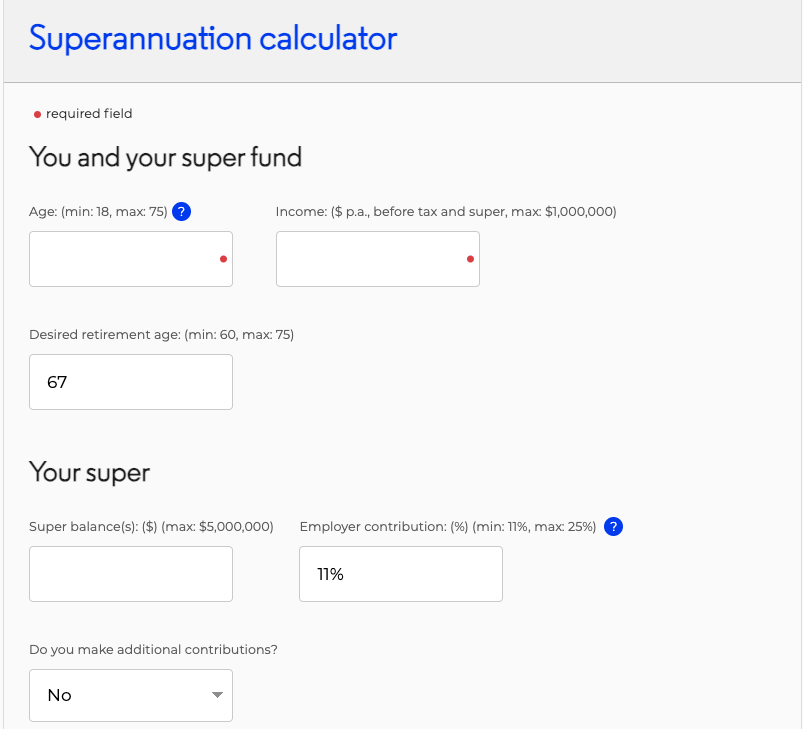Click the Your super section heading
The height and width of the screenshot is (729, 803).
(89, 472)
